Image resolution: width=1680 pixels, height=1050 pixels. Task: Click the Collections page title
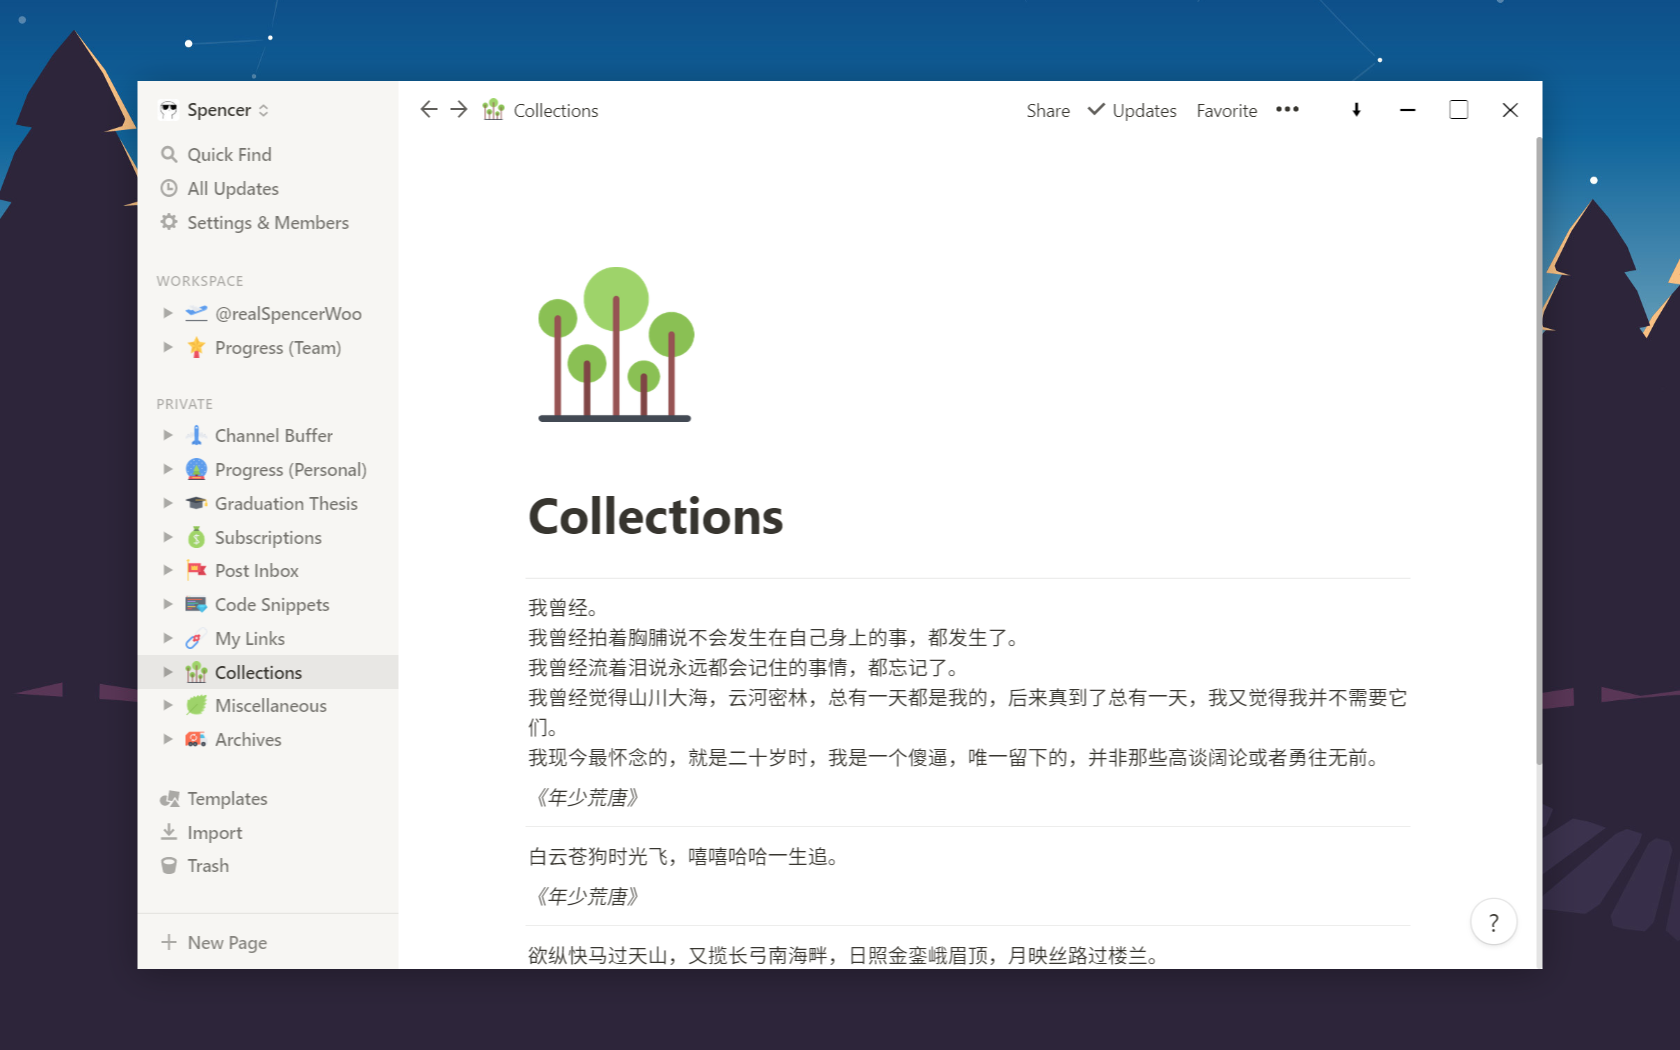pos(655,517)
